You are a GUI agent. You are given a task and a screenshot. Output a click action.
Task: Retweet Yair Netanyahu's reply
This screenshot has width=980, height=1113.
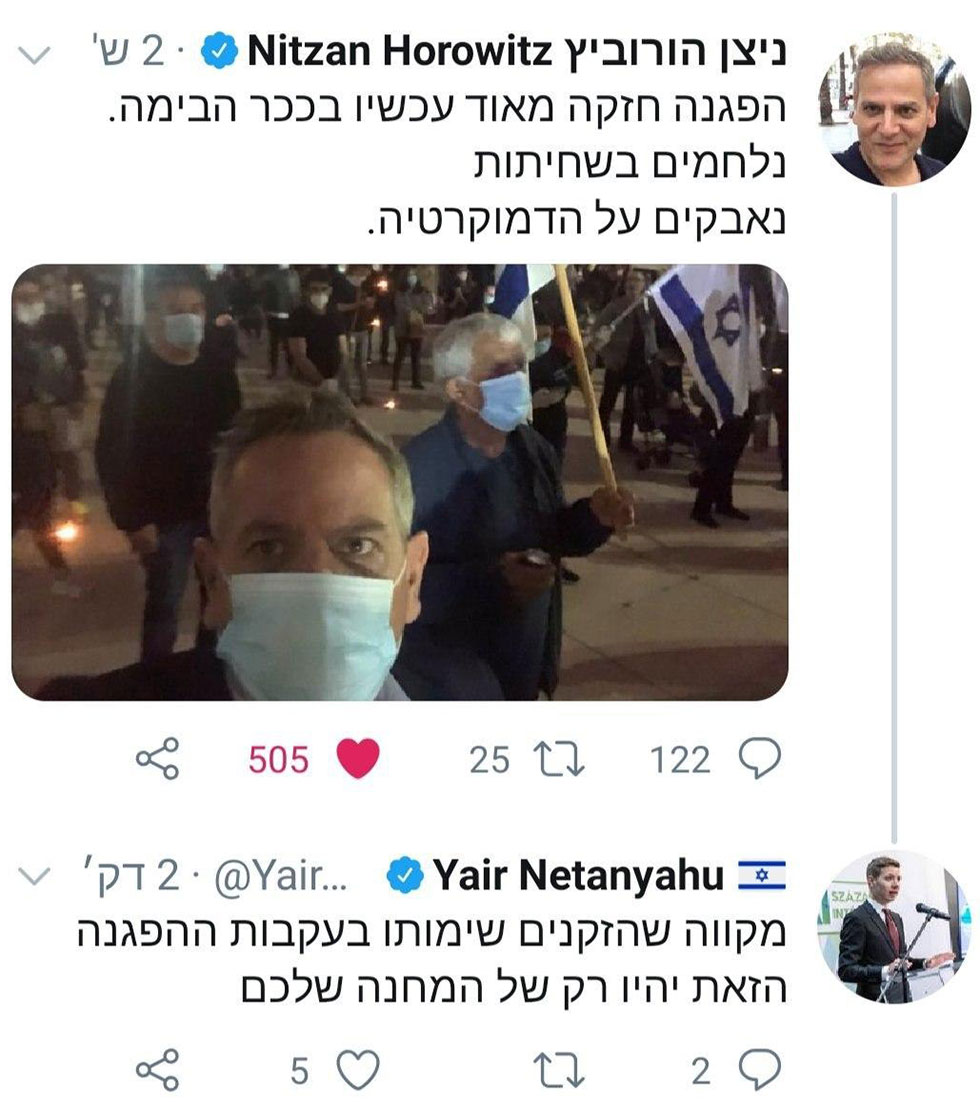click(558, 1070)
